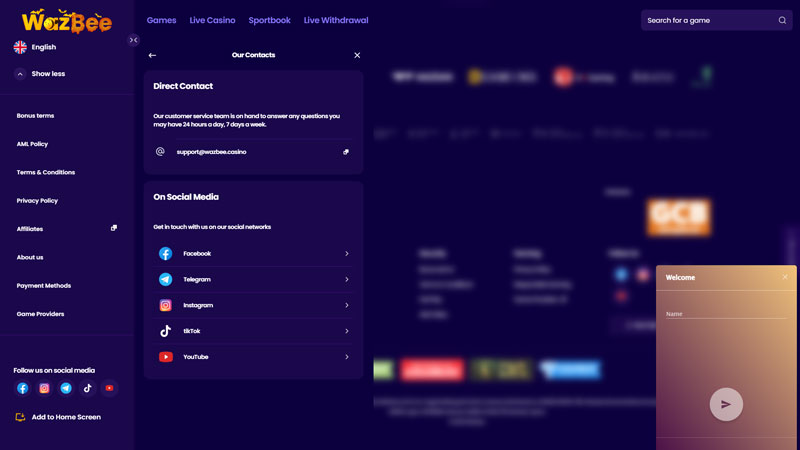
Task: Click sidebar footer Instagram icon
Action: 44,388
